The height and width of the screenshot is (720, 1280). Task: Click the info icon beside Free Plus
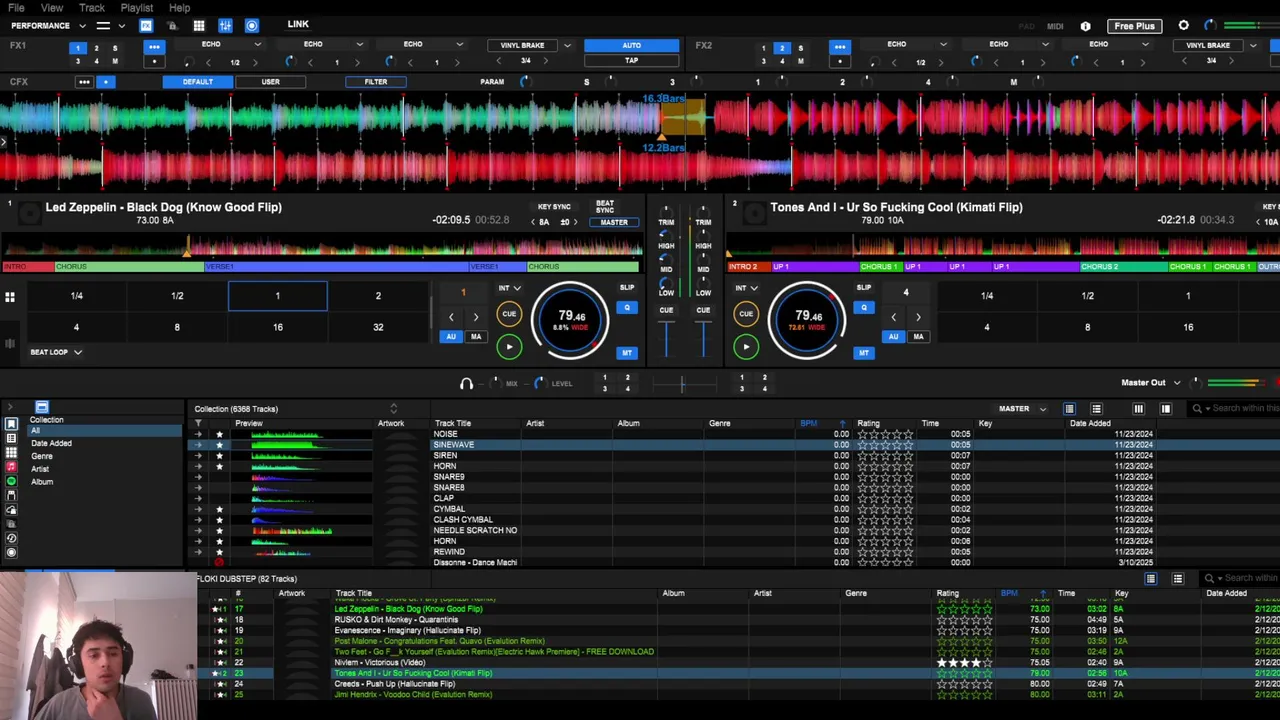(1085, 26)
